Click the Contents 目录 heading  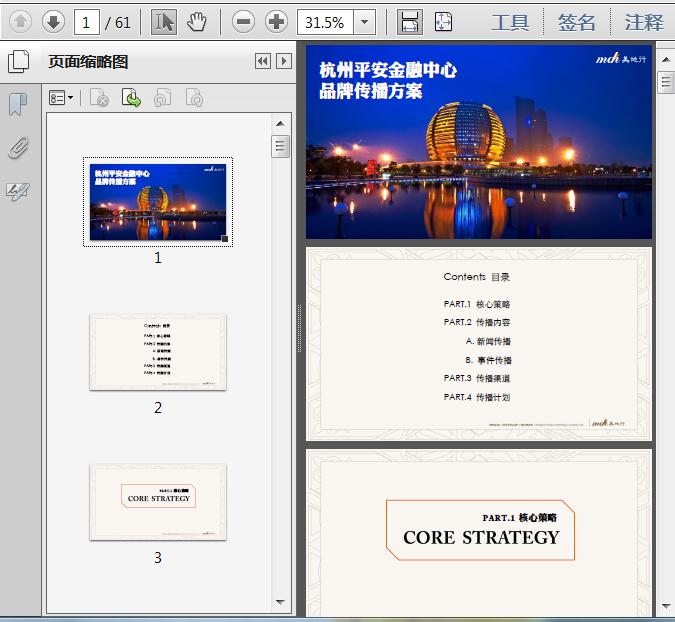[477, 277]
